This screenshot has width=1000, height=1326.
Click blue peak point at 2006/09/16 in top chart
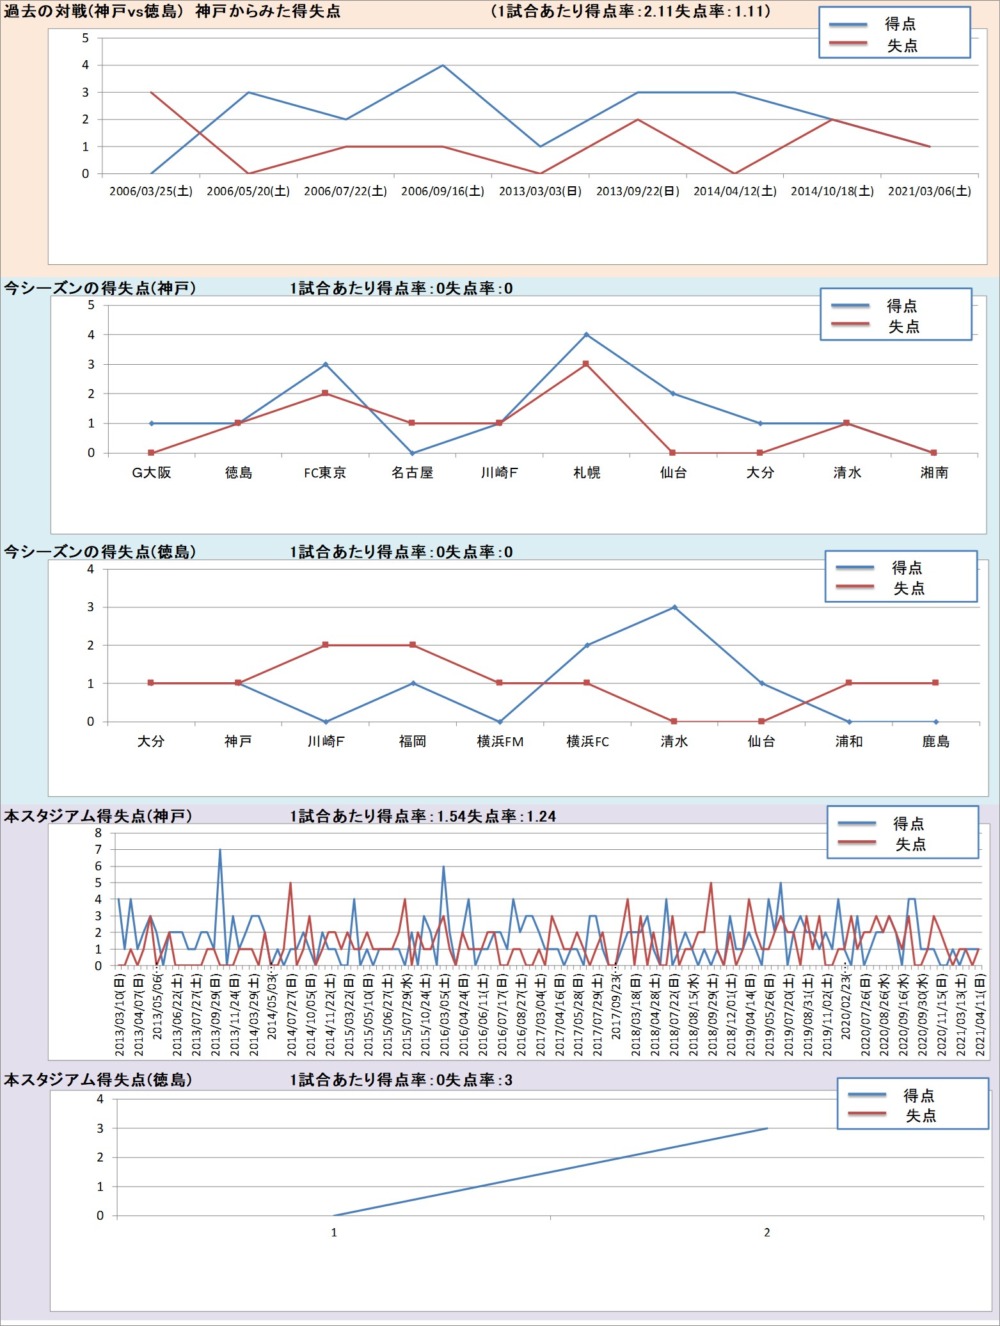click(443, 66)
